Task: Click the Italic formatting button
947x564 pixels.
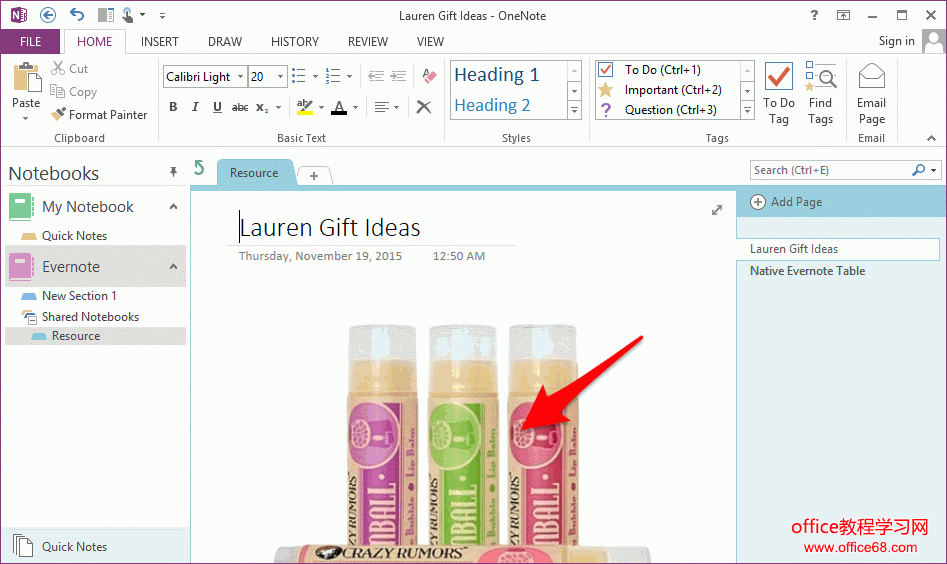Action: [195, 107]
